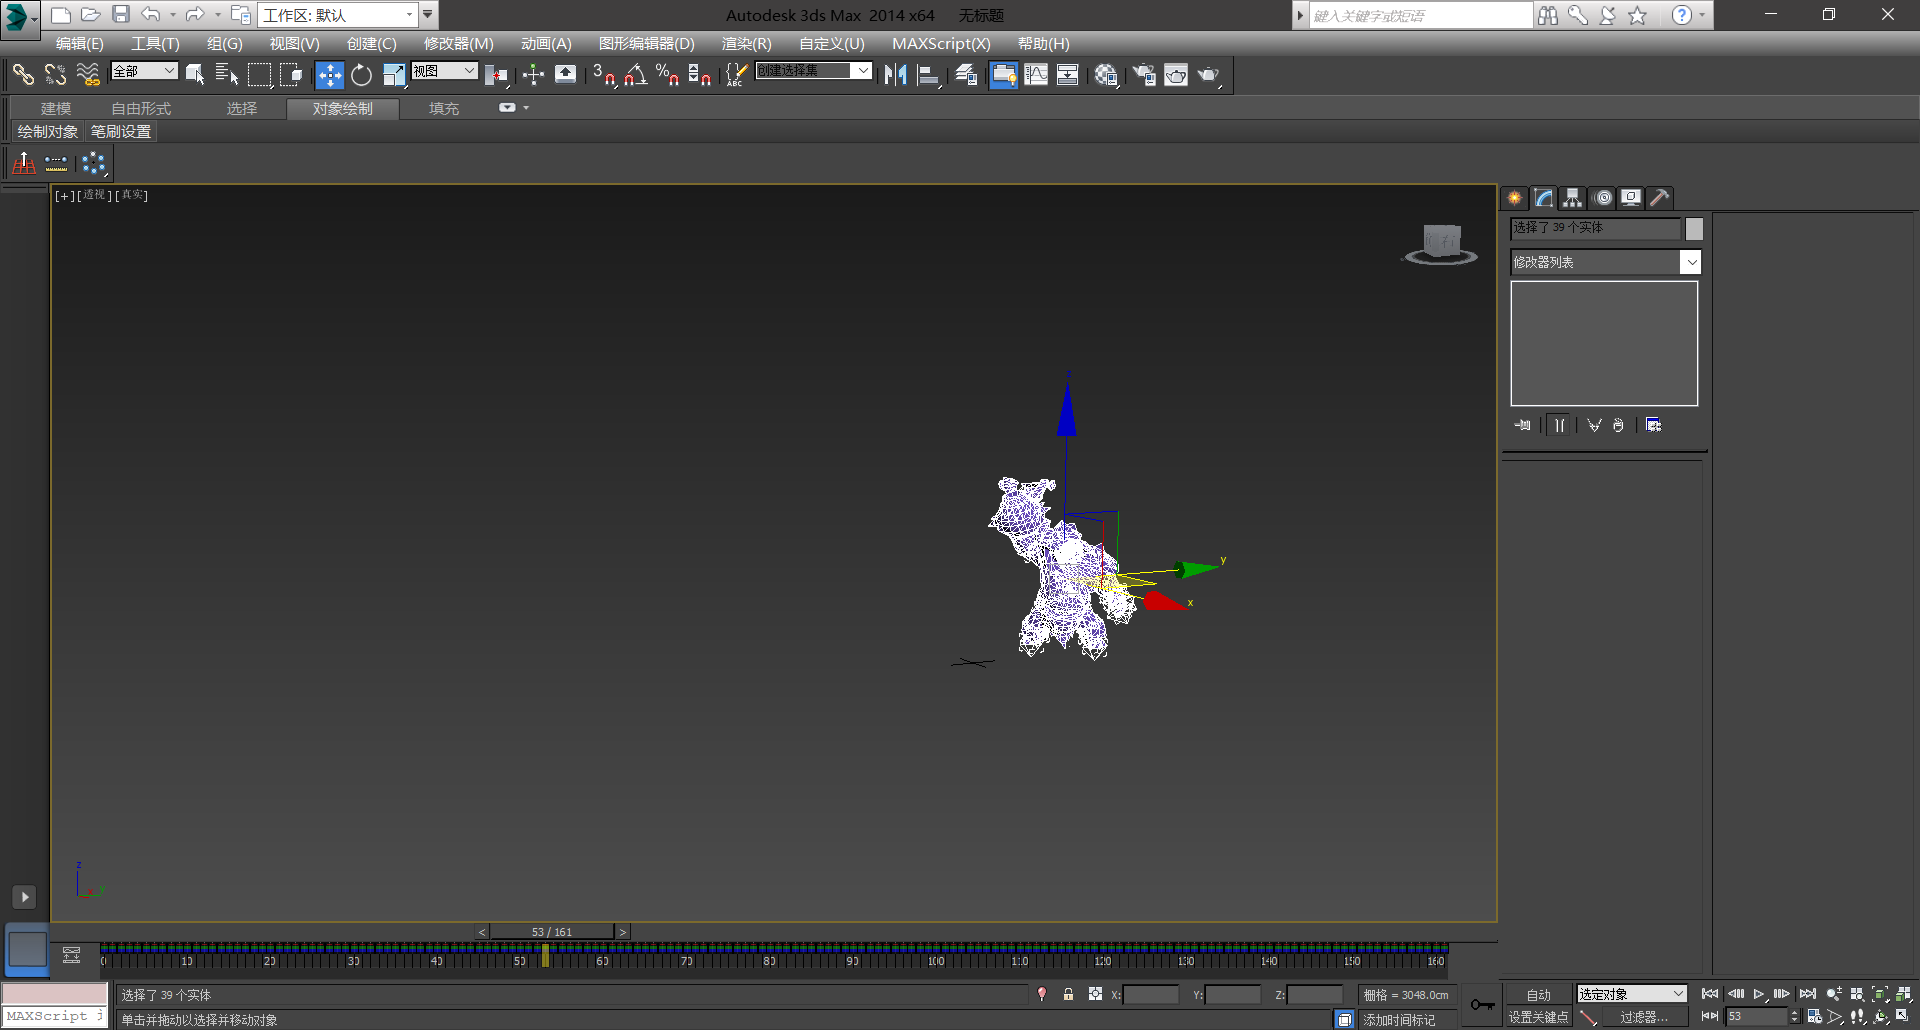Click the 设置关键点 set key button
The image size is (1920, 1030).
coord(1538,1017)
